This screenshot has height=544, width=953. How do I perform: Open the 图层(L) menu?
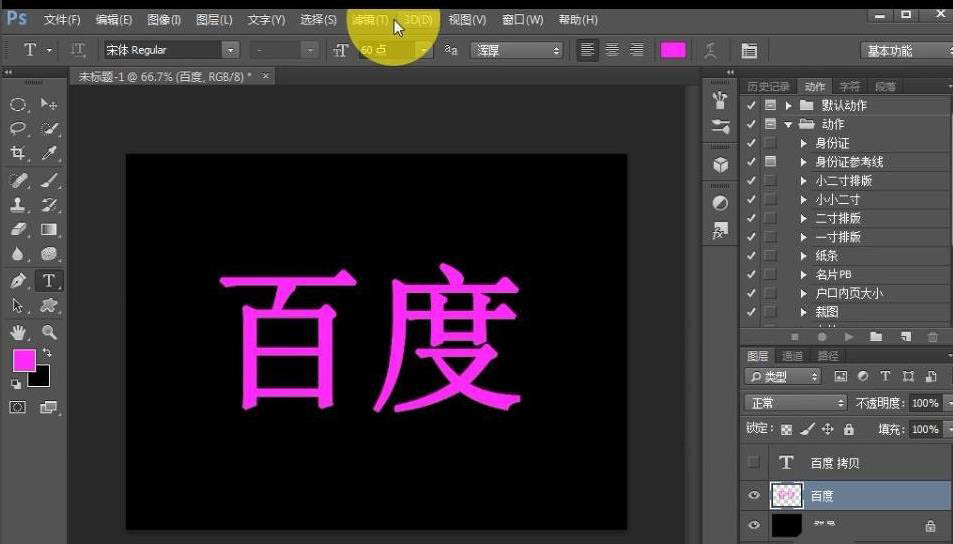tap(214, 19)
